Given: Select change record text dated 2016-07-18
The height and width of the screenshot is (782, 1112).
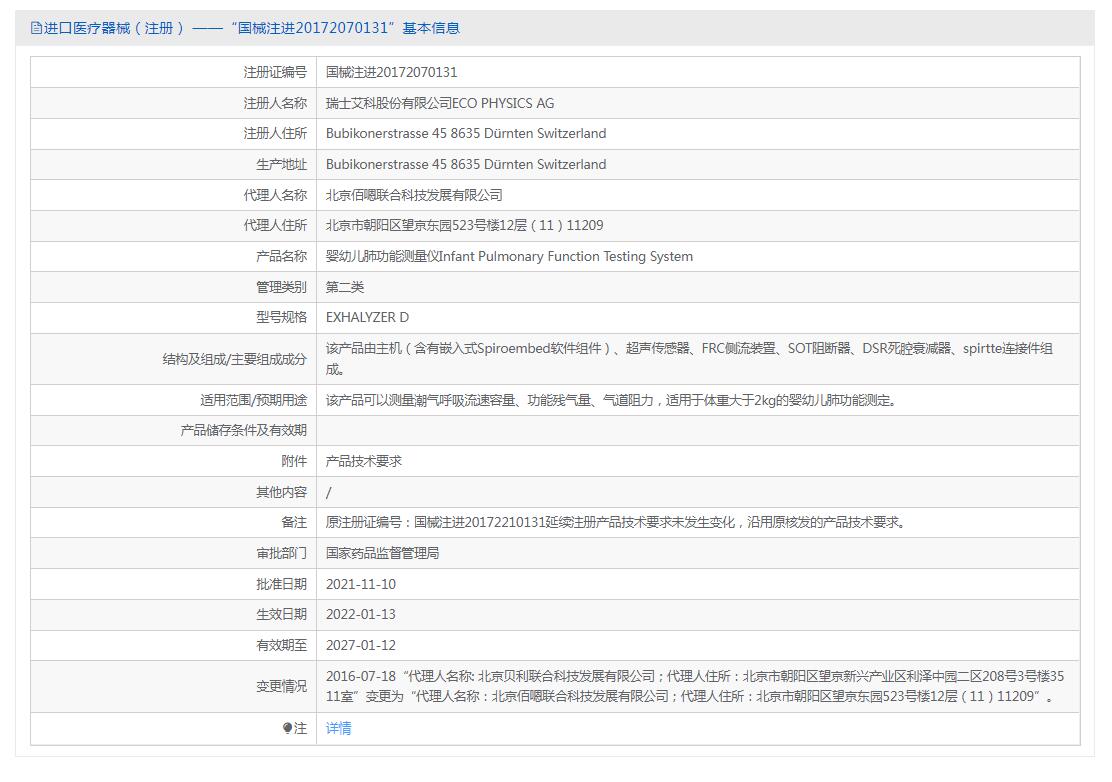Looking at the screenshot, I should click(x=695, y=686).
